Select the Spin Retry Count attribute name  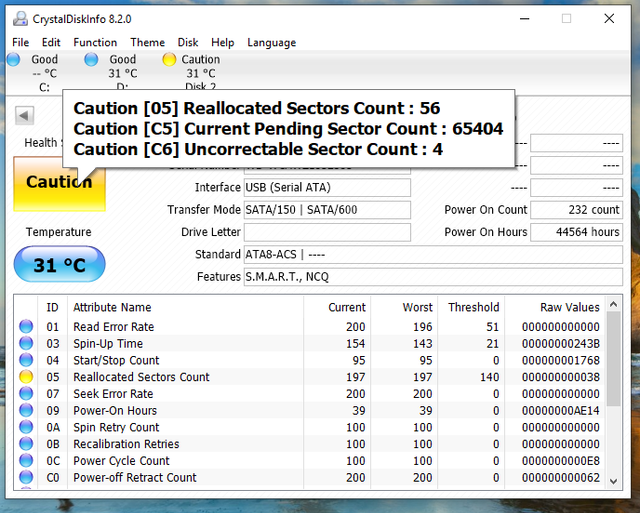pyautogui.click(x=116, y=427)
